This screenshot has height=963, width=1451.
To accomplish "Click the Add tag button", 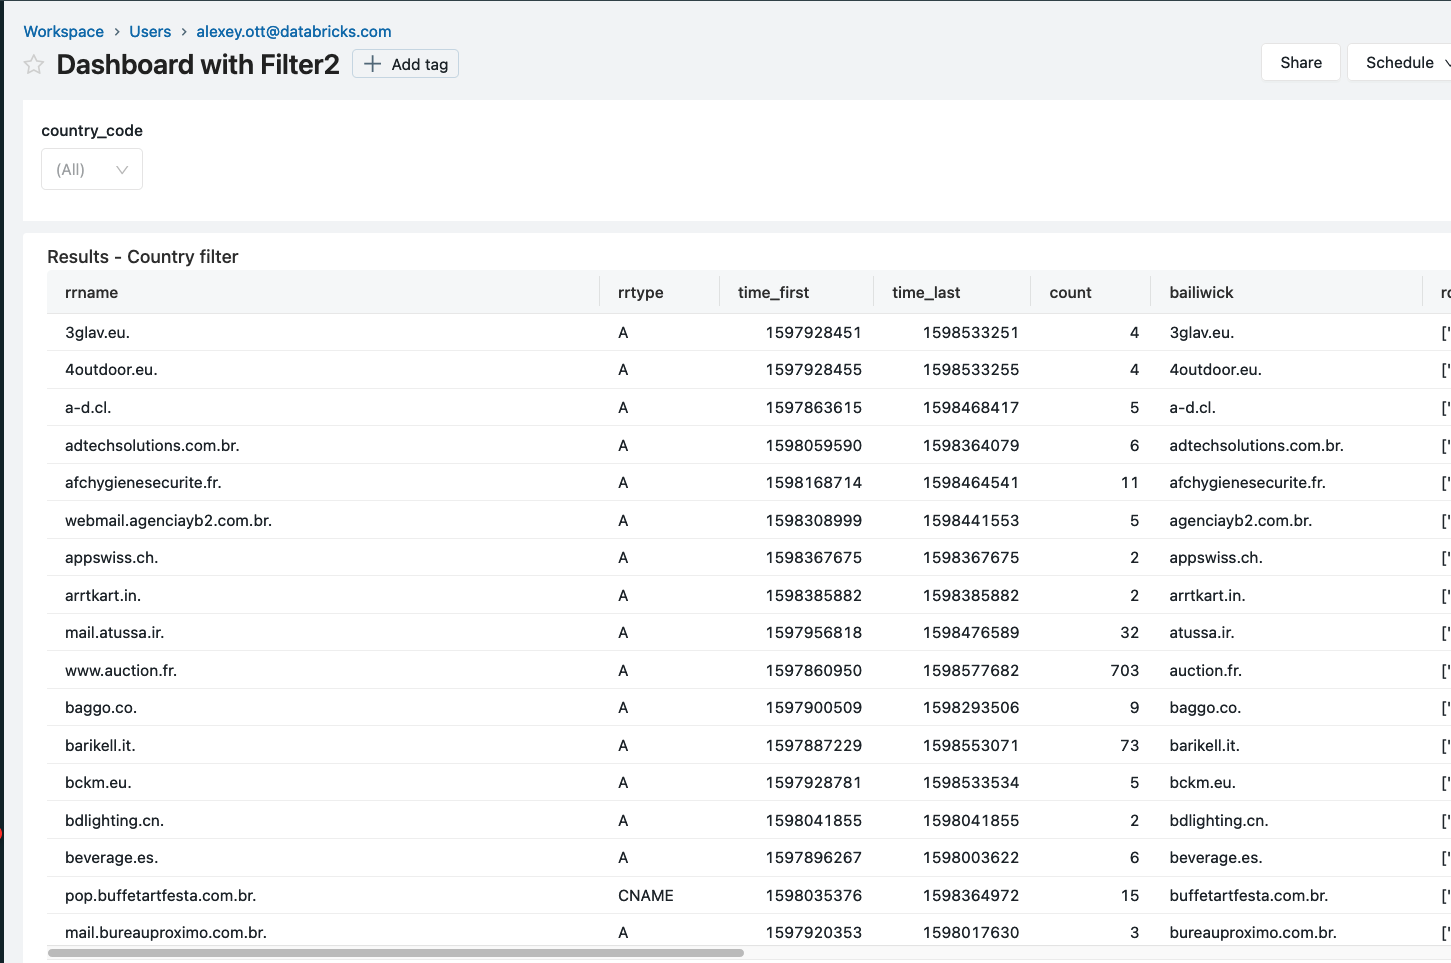I will tap(405, 63).
